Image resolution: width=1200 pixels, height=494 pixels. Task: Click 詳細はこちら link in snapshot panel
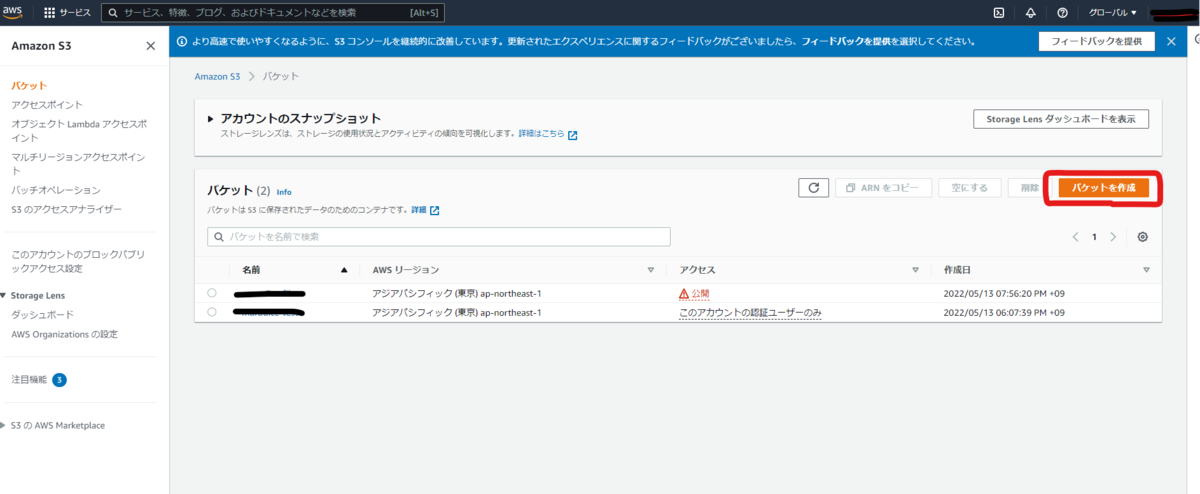pos(541,133)
